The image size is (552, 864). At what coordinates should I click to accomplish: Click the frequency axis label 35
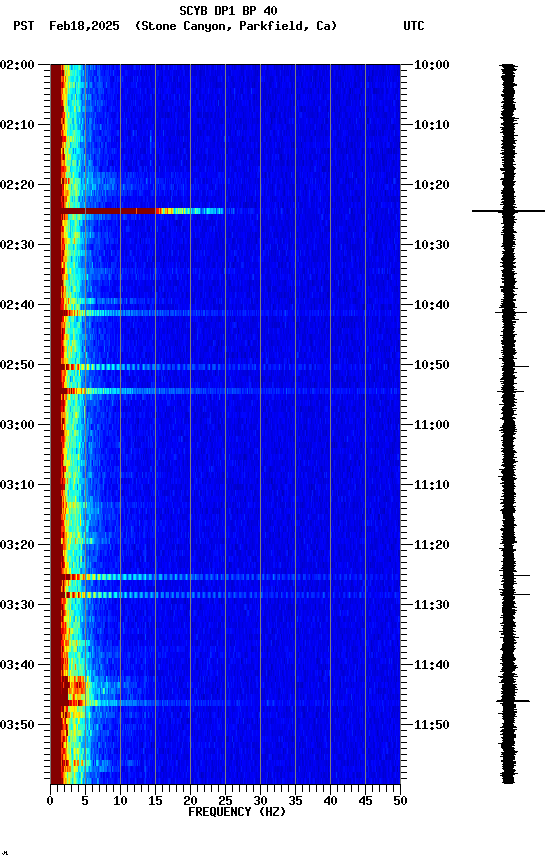click(295, 801)
